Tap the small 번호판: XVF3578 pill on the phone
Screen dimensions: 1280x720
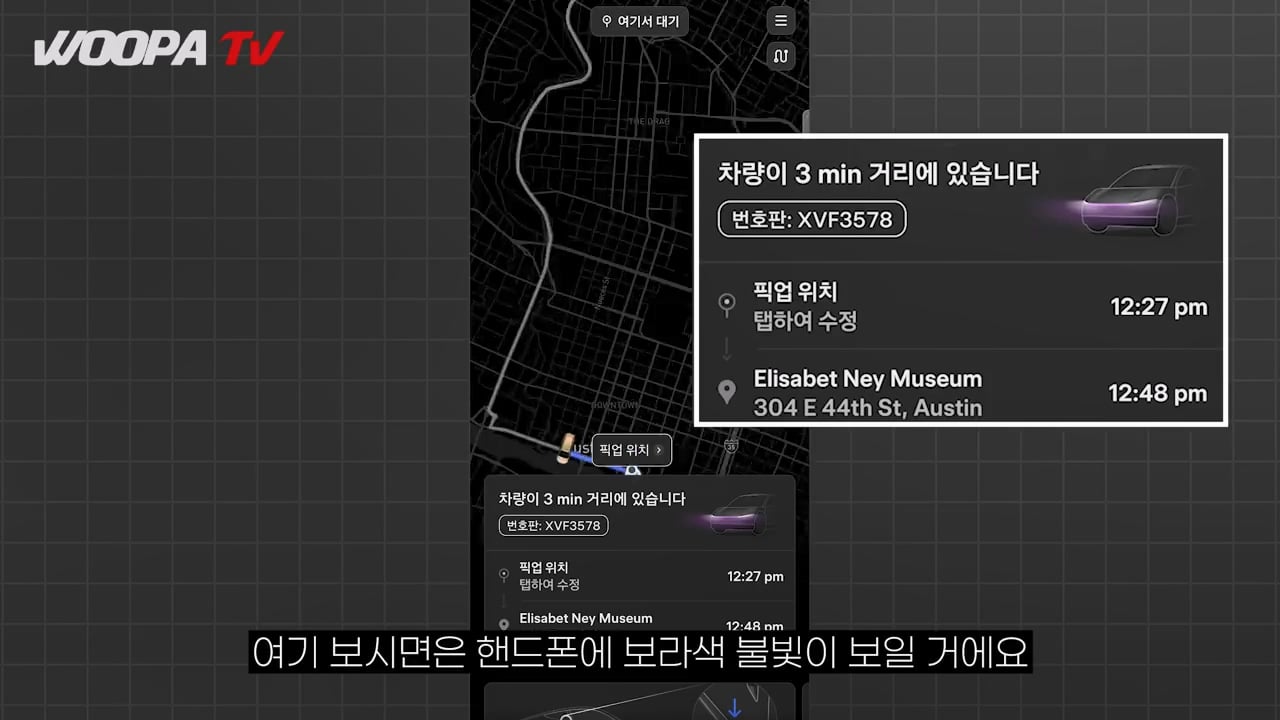pos(553,525)
